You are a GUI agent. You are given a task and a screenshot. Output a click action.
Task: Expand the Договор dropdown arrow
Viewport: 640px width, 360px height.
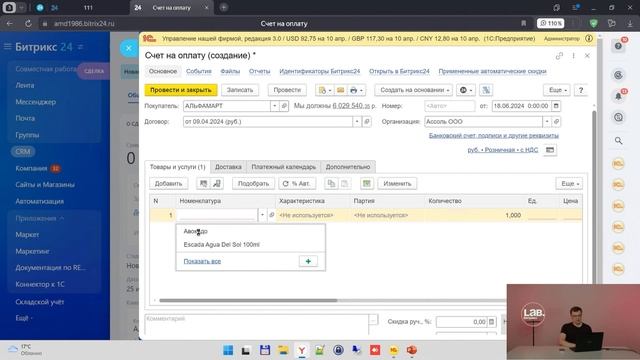(x=357, y=122)
